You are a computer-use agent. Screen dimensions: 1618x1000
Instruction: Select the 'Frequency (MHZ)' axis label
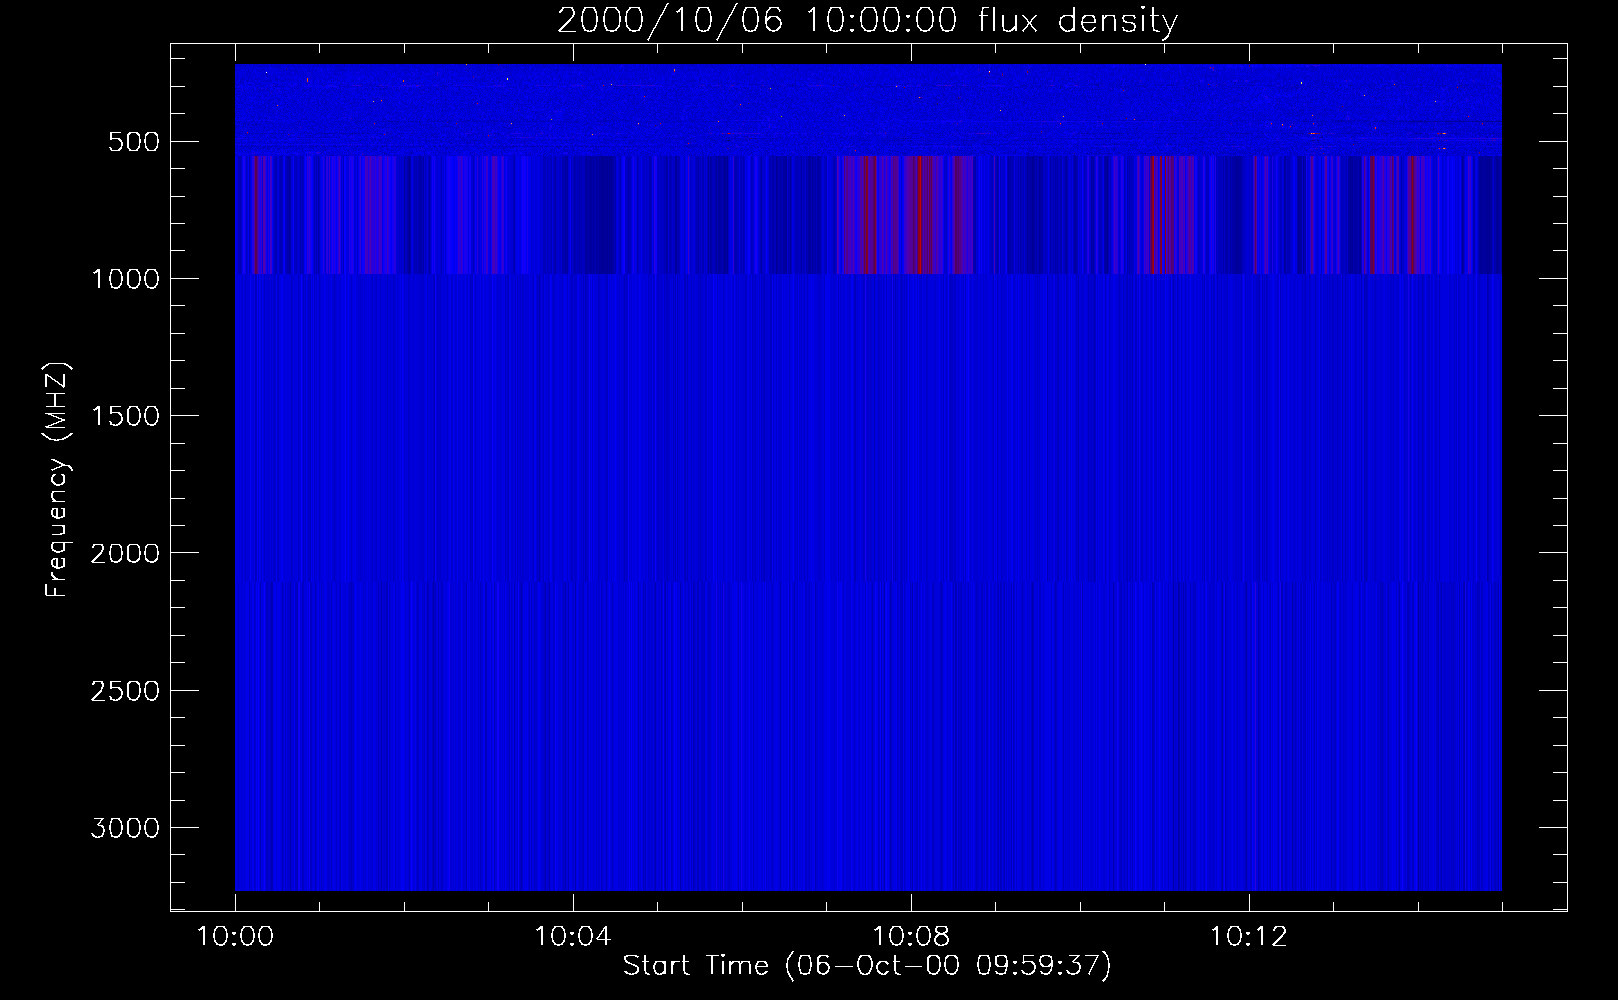point(57,480)
